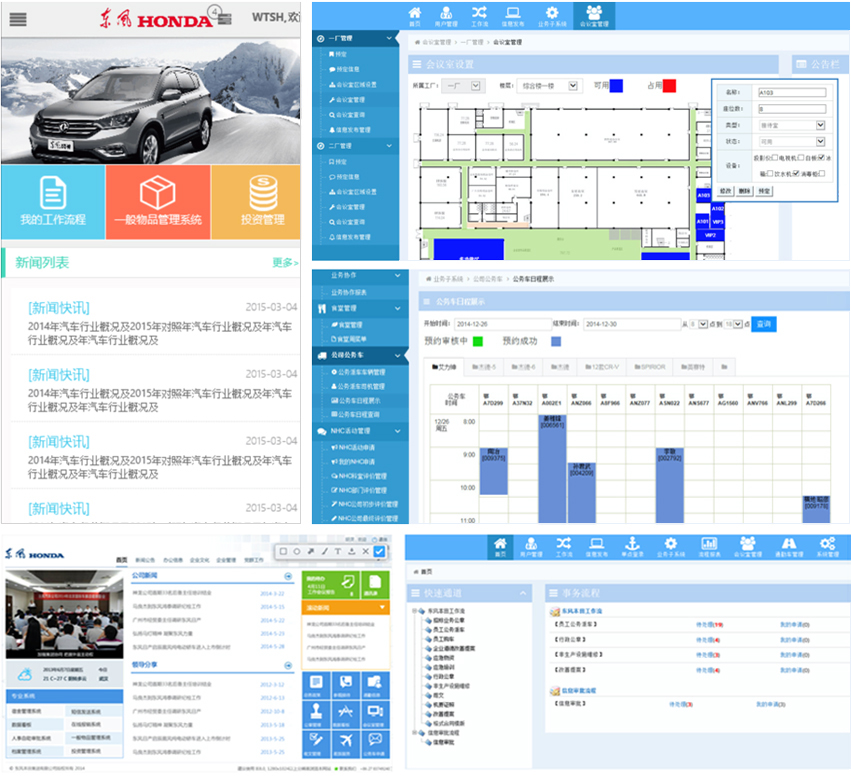Uncheck the 白板 equipment checkbox
This screenshot has height=780, width=851.
click(822, 157)
